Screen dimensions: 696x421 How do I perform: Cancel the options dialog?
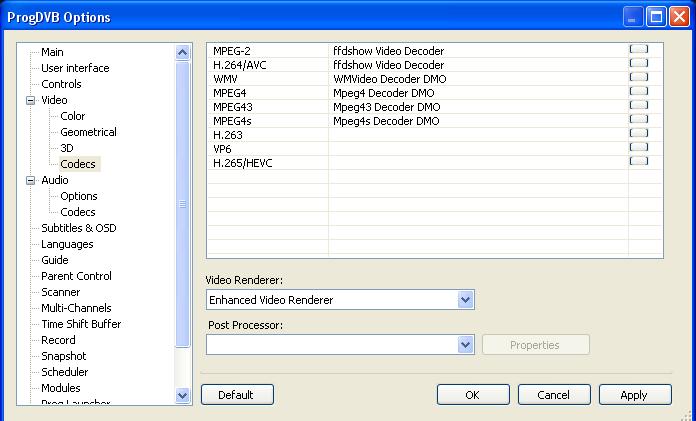(554, 395)
